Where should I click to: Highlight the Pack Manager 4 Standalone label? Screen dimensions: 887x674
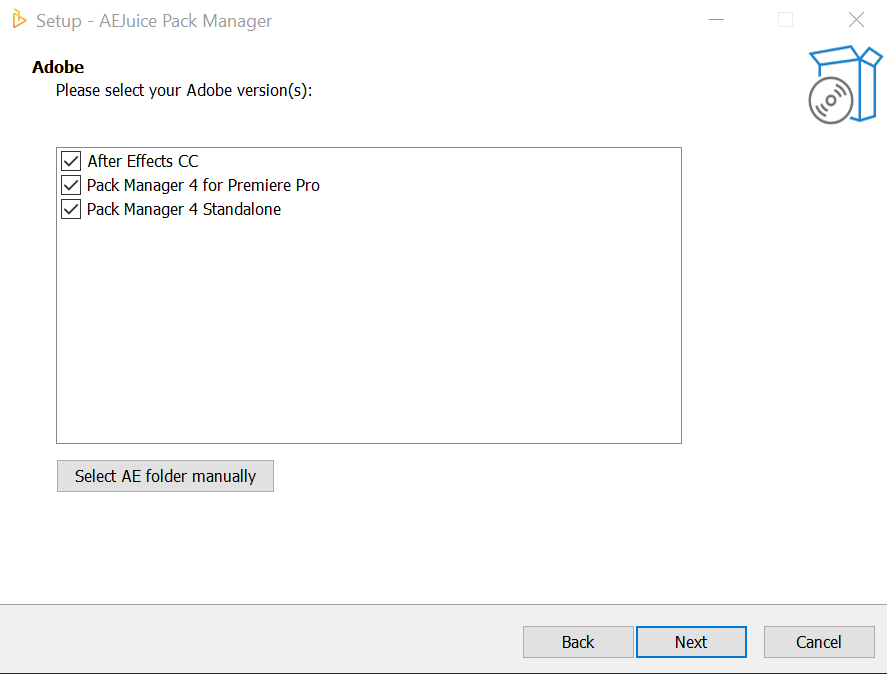tap(184, 209)
